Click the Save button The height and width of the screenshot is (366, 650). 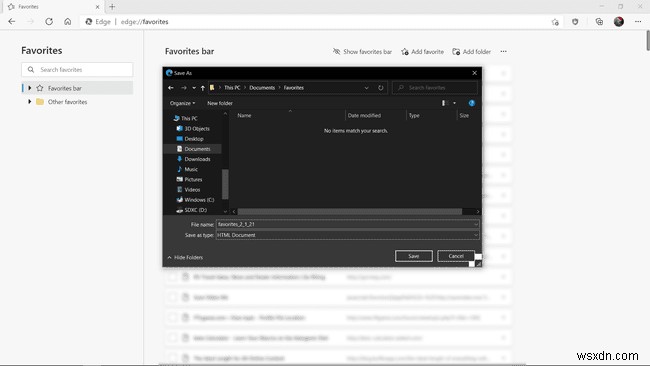click(414, 256)
